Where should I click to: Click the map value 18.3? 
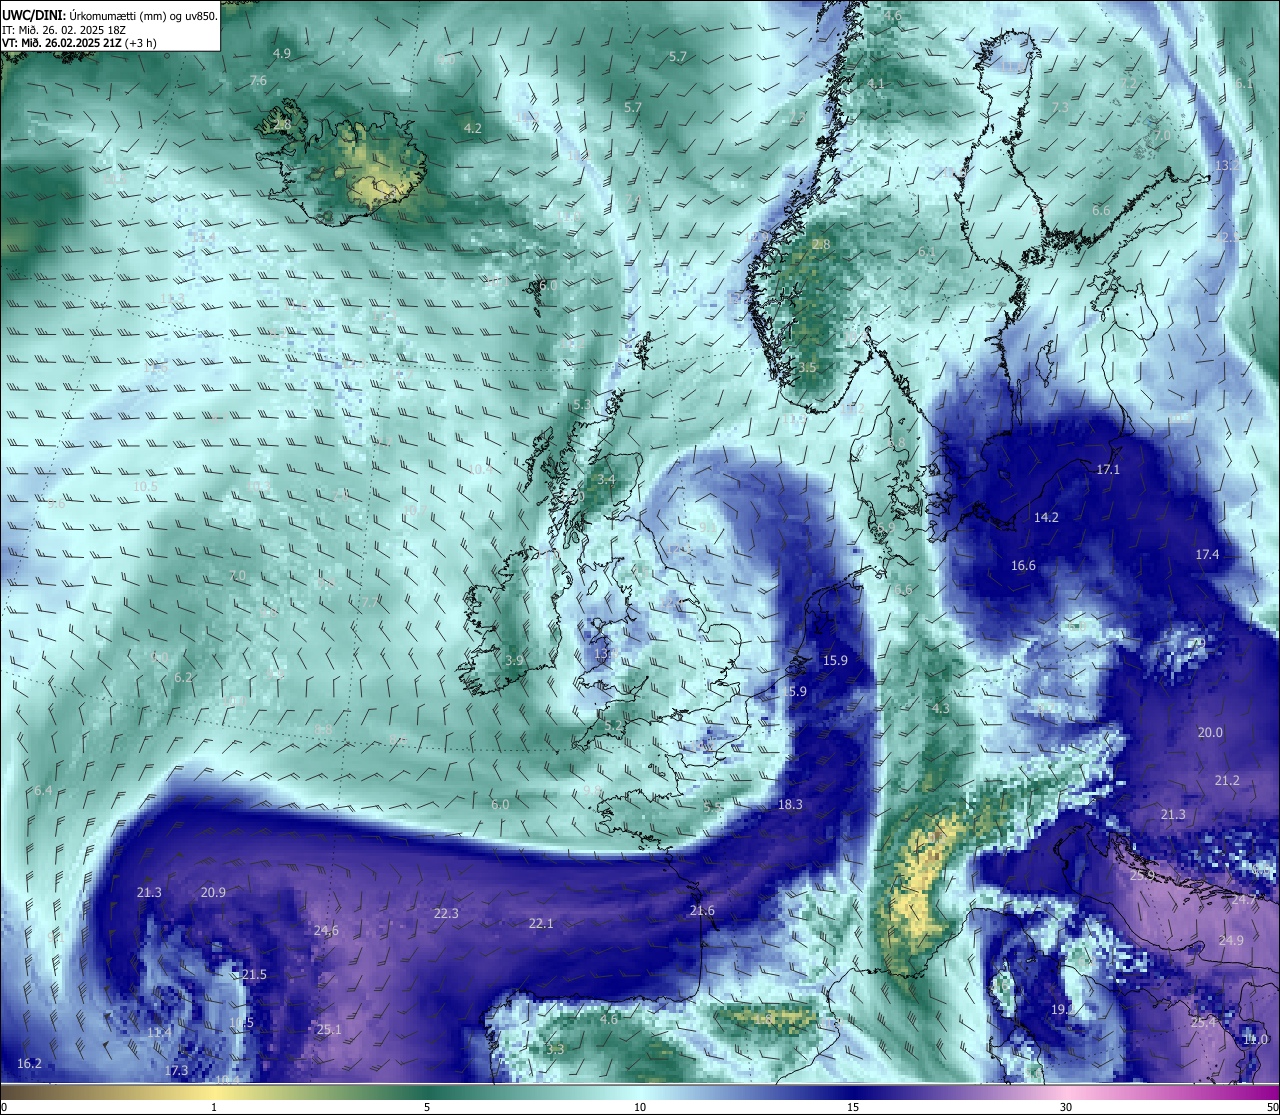(790, 804)
